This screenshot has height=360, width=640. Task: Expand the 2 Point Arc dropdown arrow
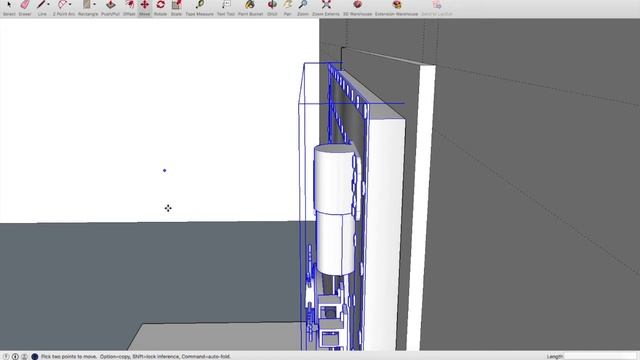70,5
